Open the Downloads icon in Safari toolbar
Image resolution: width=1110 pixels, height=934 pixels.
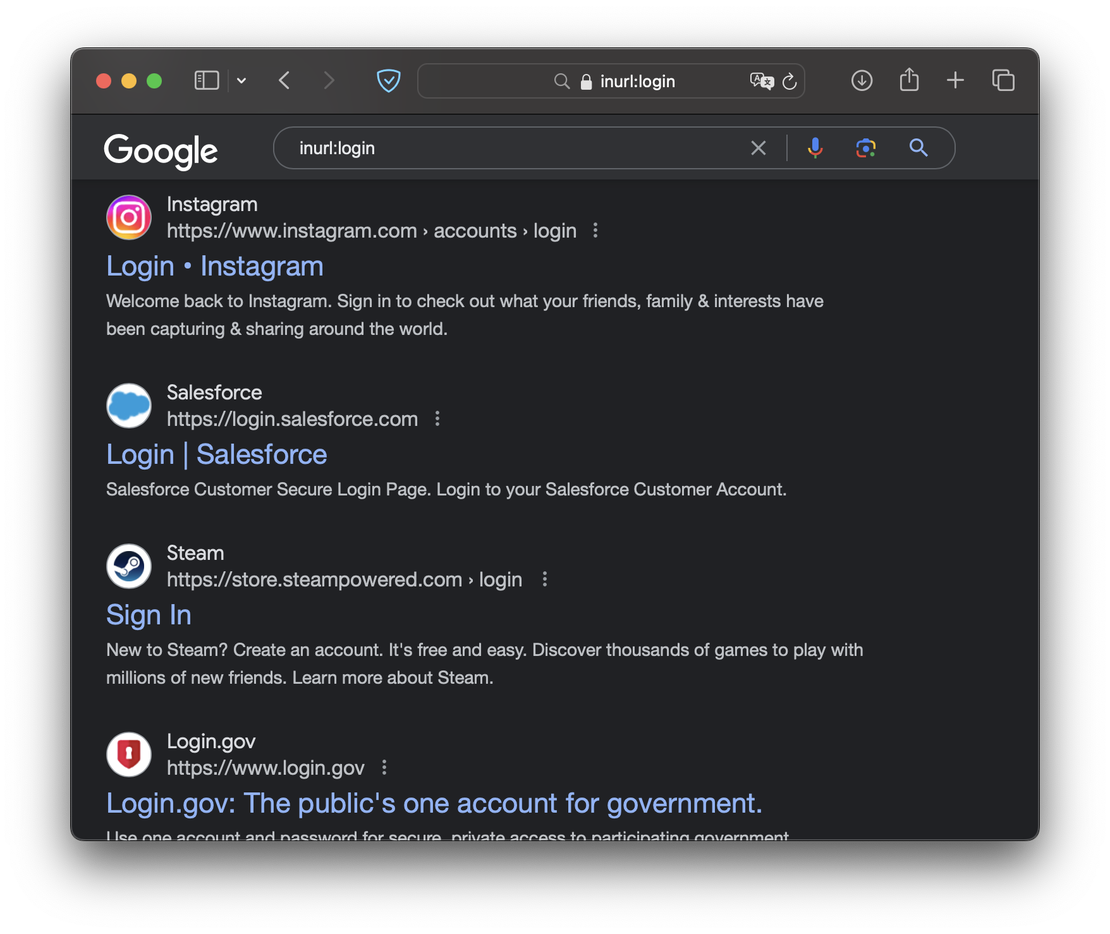coord(861,80)
